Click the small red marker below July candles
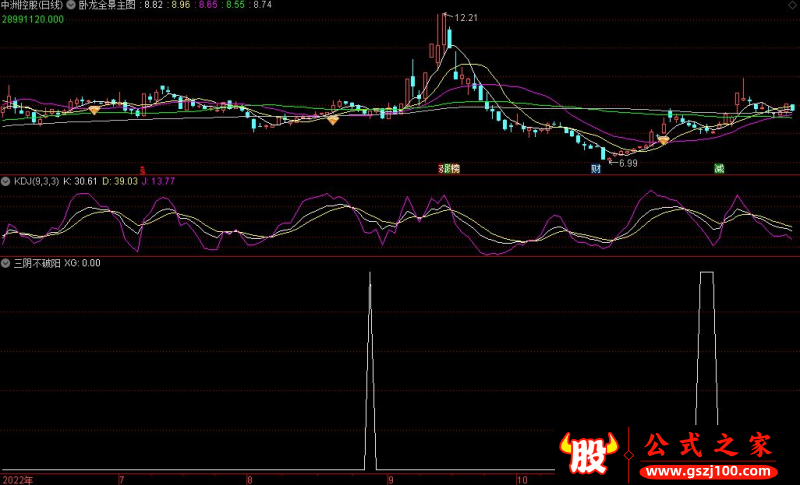 [x=142, y=168]
